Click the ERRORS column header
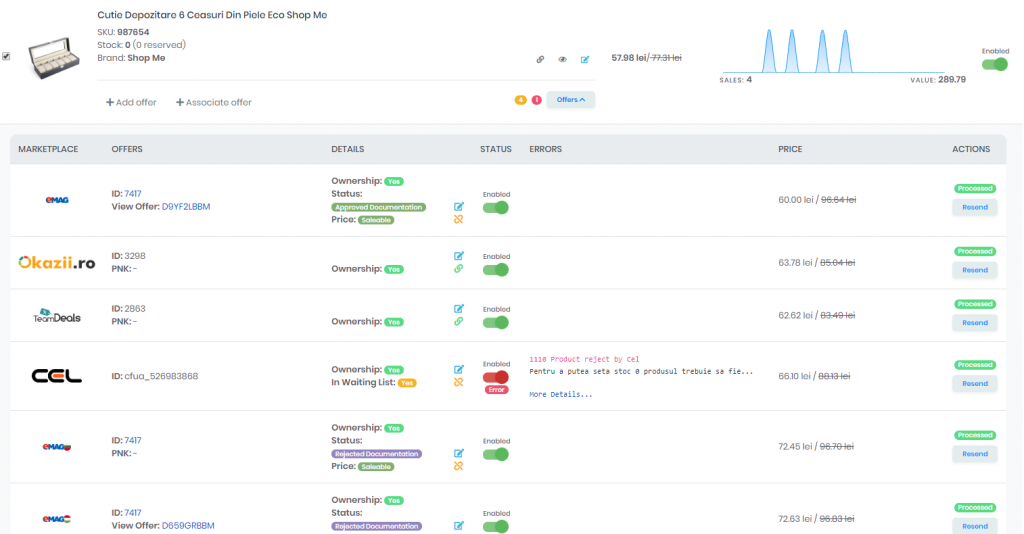1024x534 pixels. (x=545, y=149)
